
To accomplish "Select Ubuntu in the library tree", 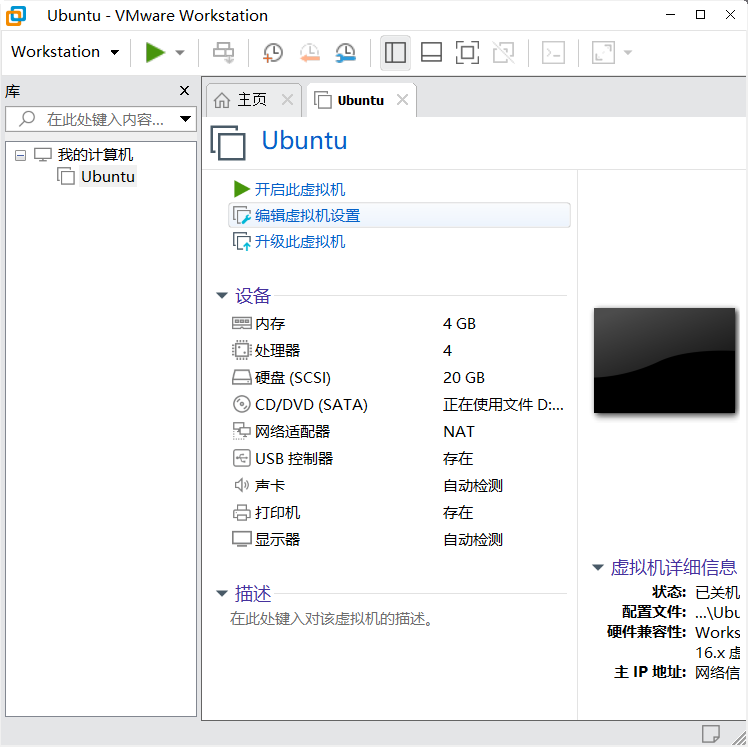I will [x=108, y=176].
